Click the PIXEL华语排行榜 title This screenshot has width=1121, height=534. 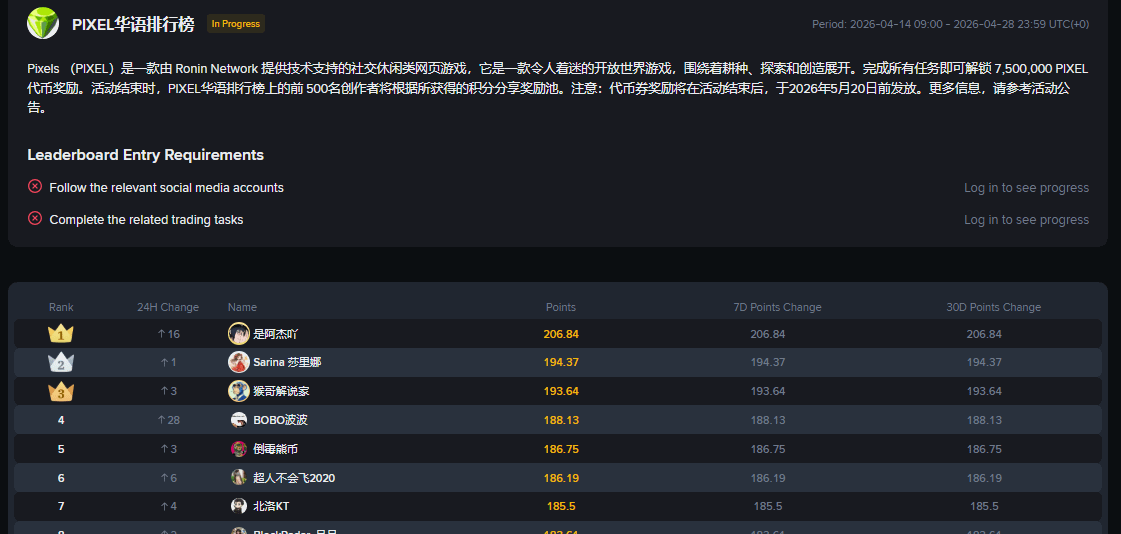point(133,24)
